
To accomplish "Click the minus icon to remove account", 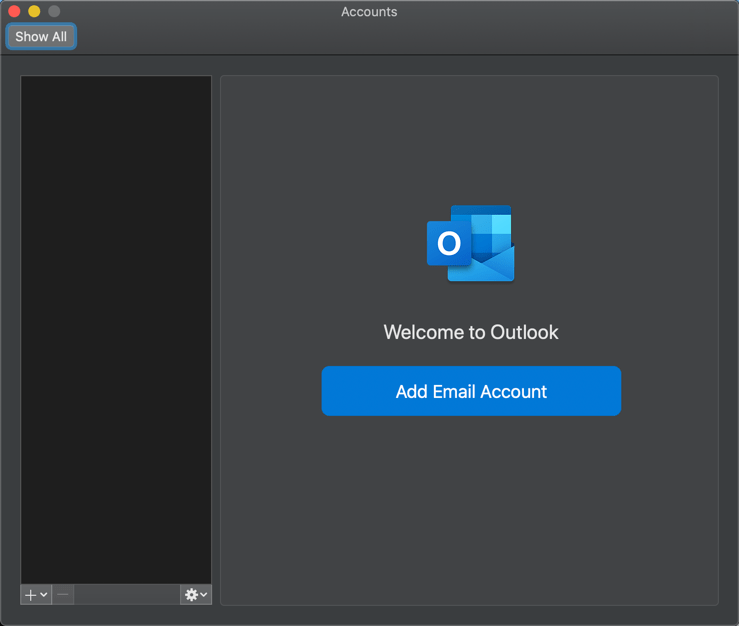I will pyautogui.click(x=63, y=595).
